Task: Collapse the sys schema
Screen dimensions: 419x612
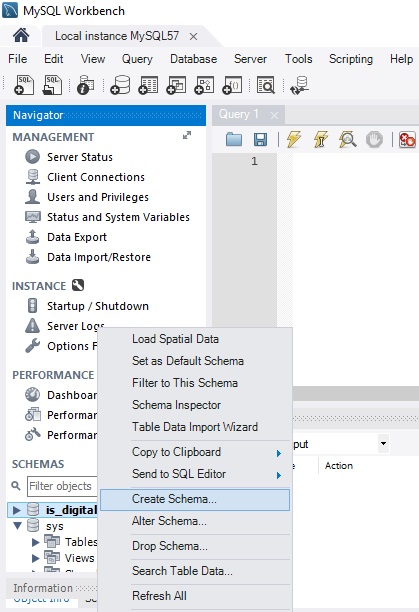Action: click(x=17, y=525)
